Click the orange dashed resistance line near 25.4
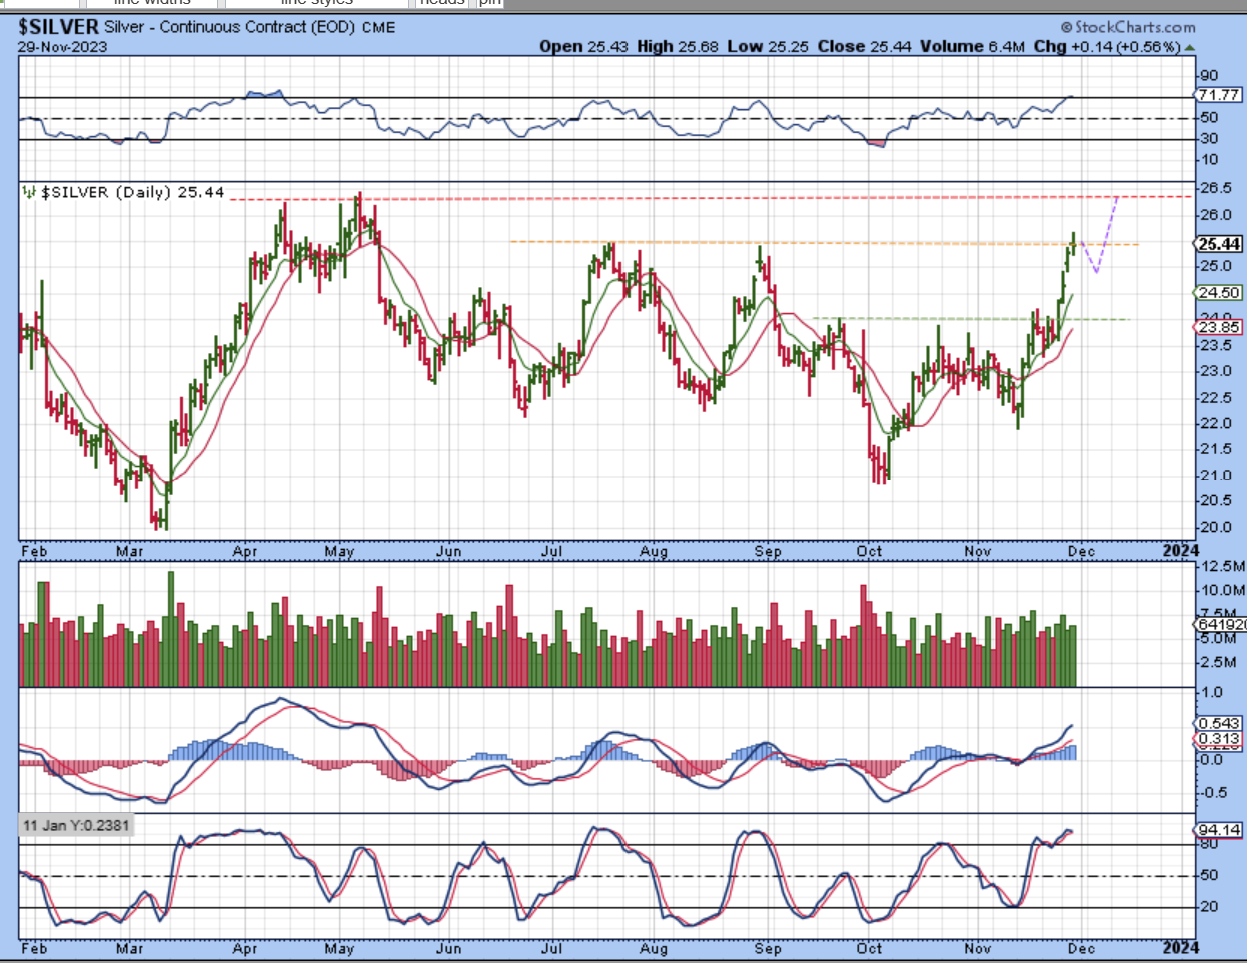Viewport: 1248px width, 963px height. point(823,243)
